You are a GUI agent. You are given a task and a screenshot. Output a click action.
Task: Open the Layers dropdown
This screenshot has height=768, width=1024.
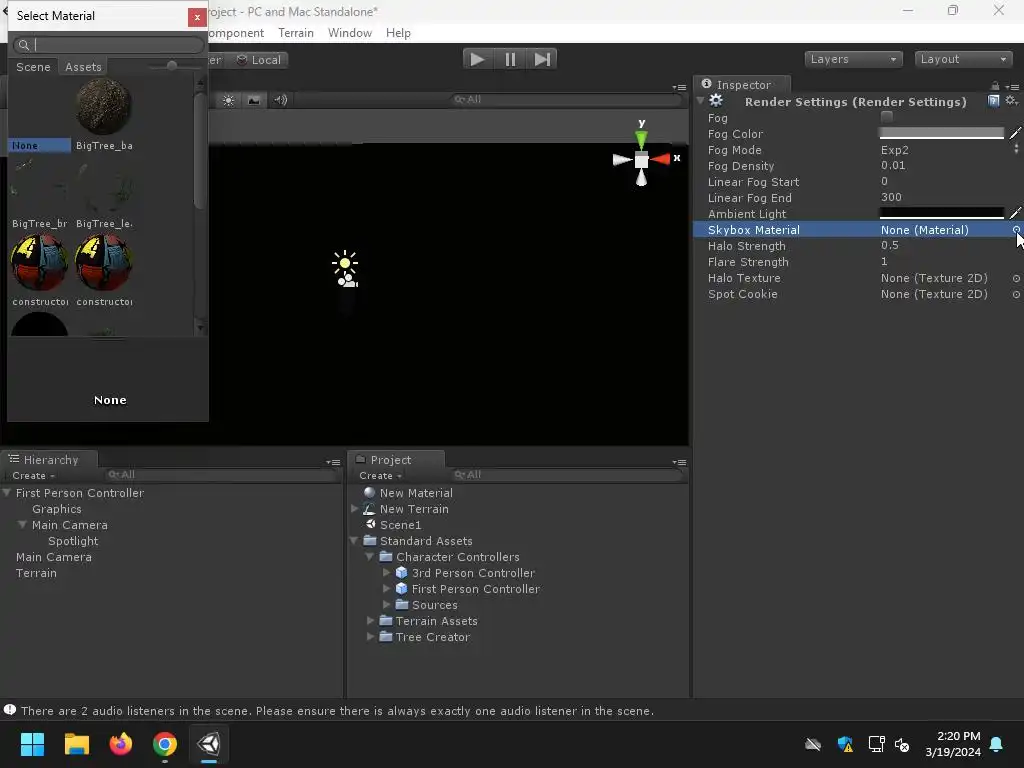(x=853, y=59)
